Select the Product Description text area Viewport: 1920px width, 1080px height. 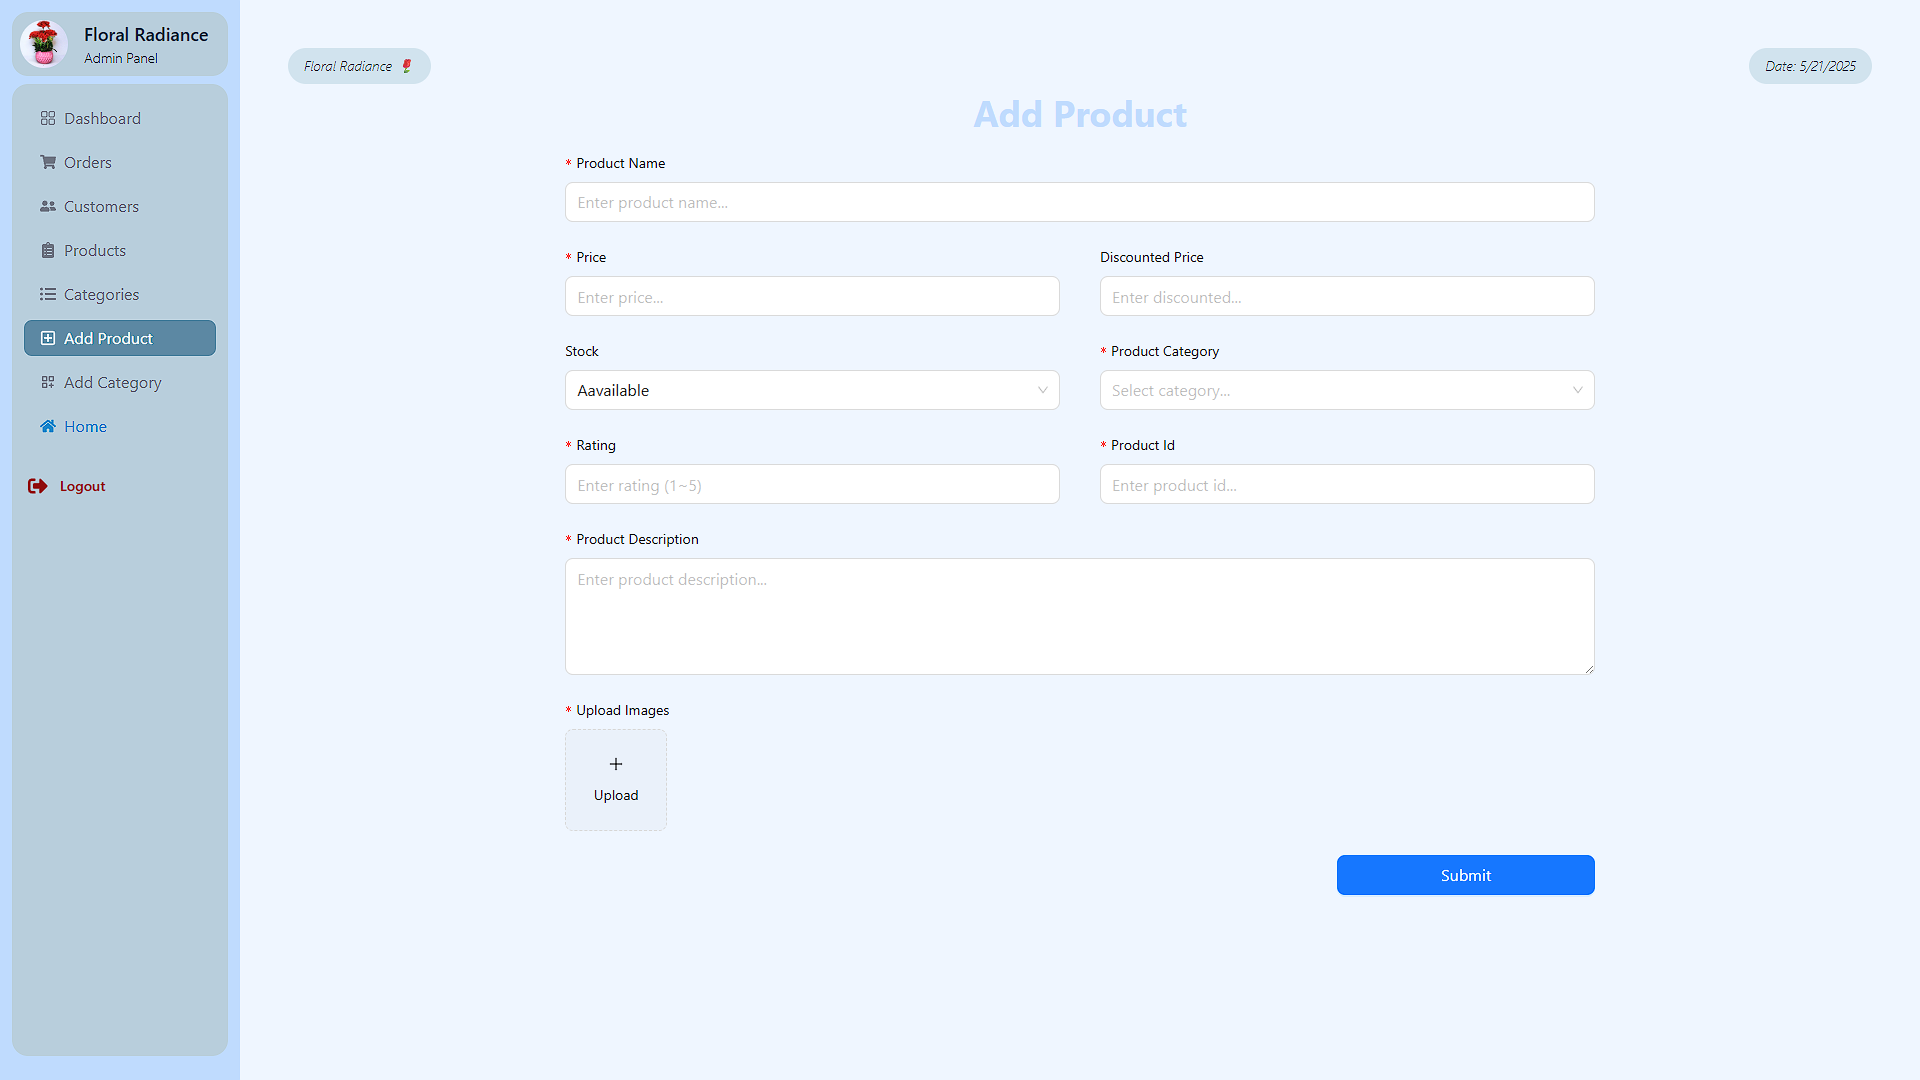click(x=1079, y=616)
